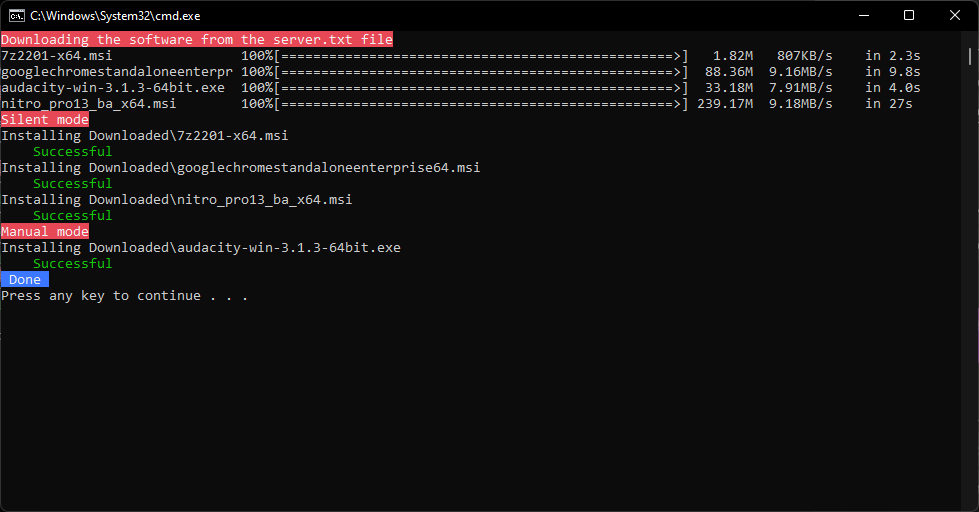Image resolution: width=979 pixels, height=512 pixels.
Task: Click the window title C:\Windows\System32\cmd.exe
Action: [115, 16]
